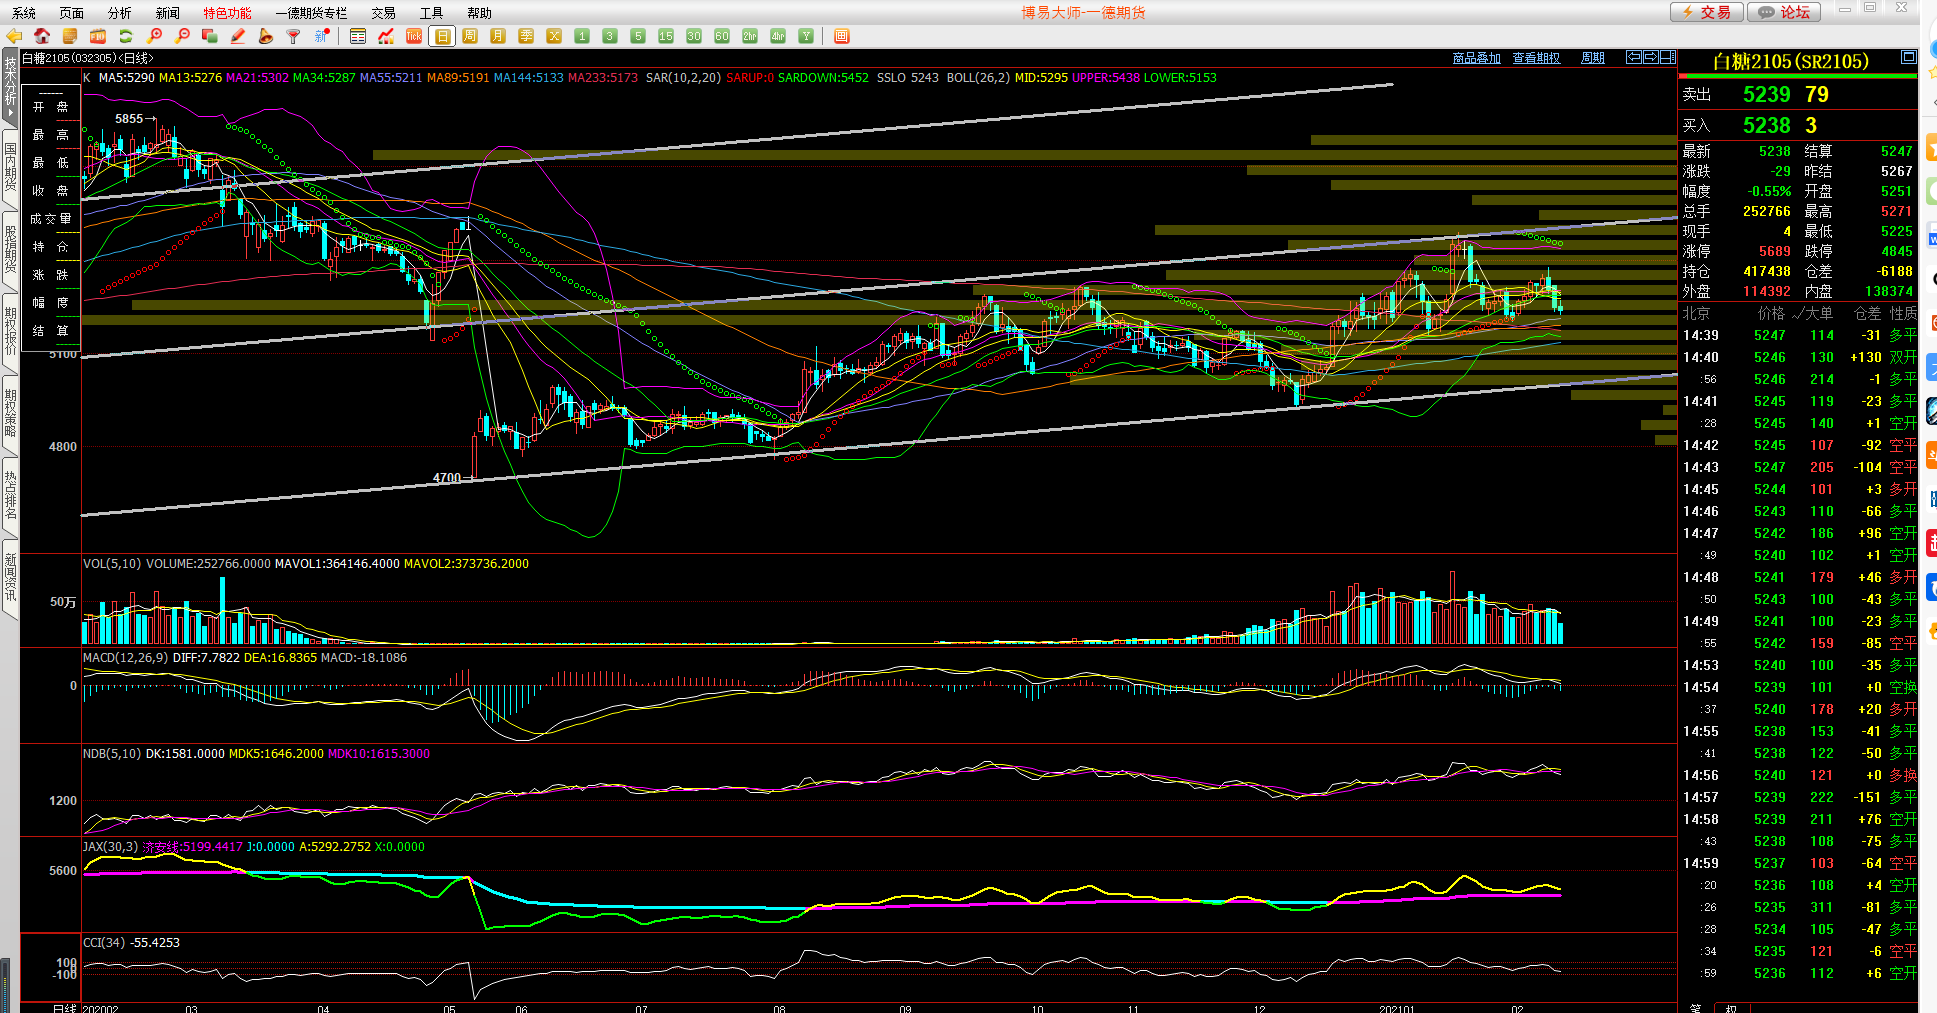Image resolution: width=1937 pixels, height=1013 pixels.
Task: Click the news icon with red dot
Action: tap(322, 36)
